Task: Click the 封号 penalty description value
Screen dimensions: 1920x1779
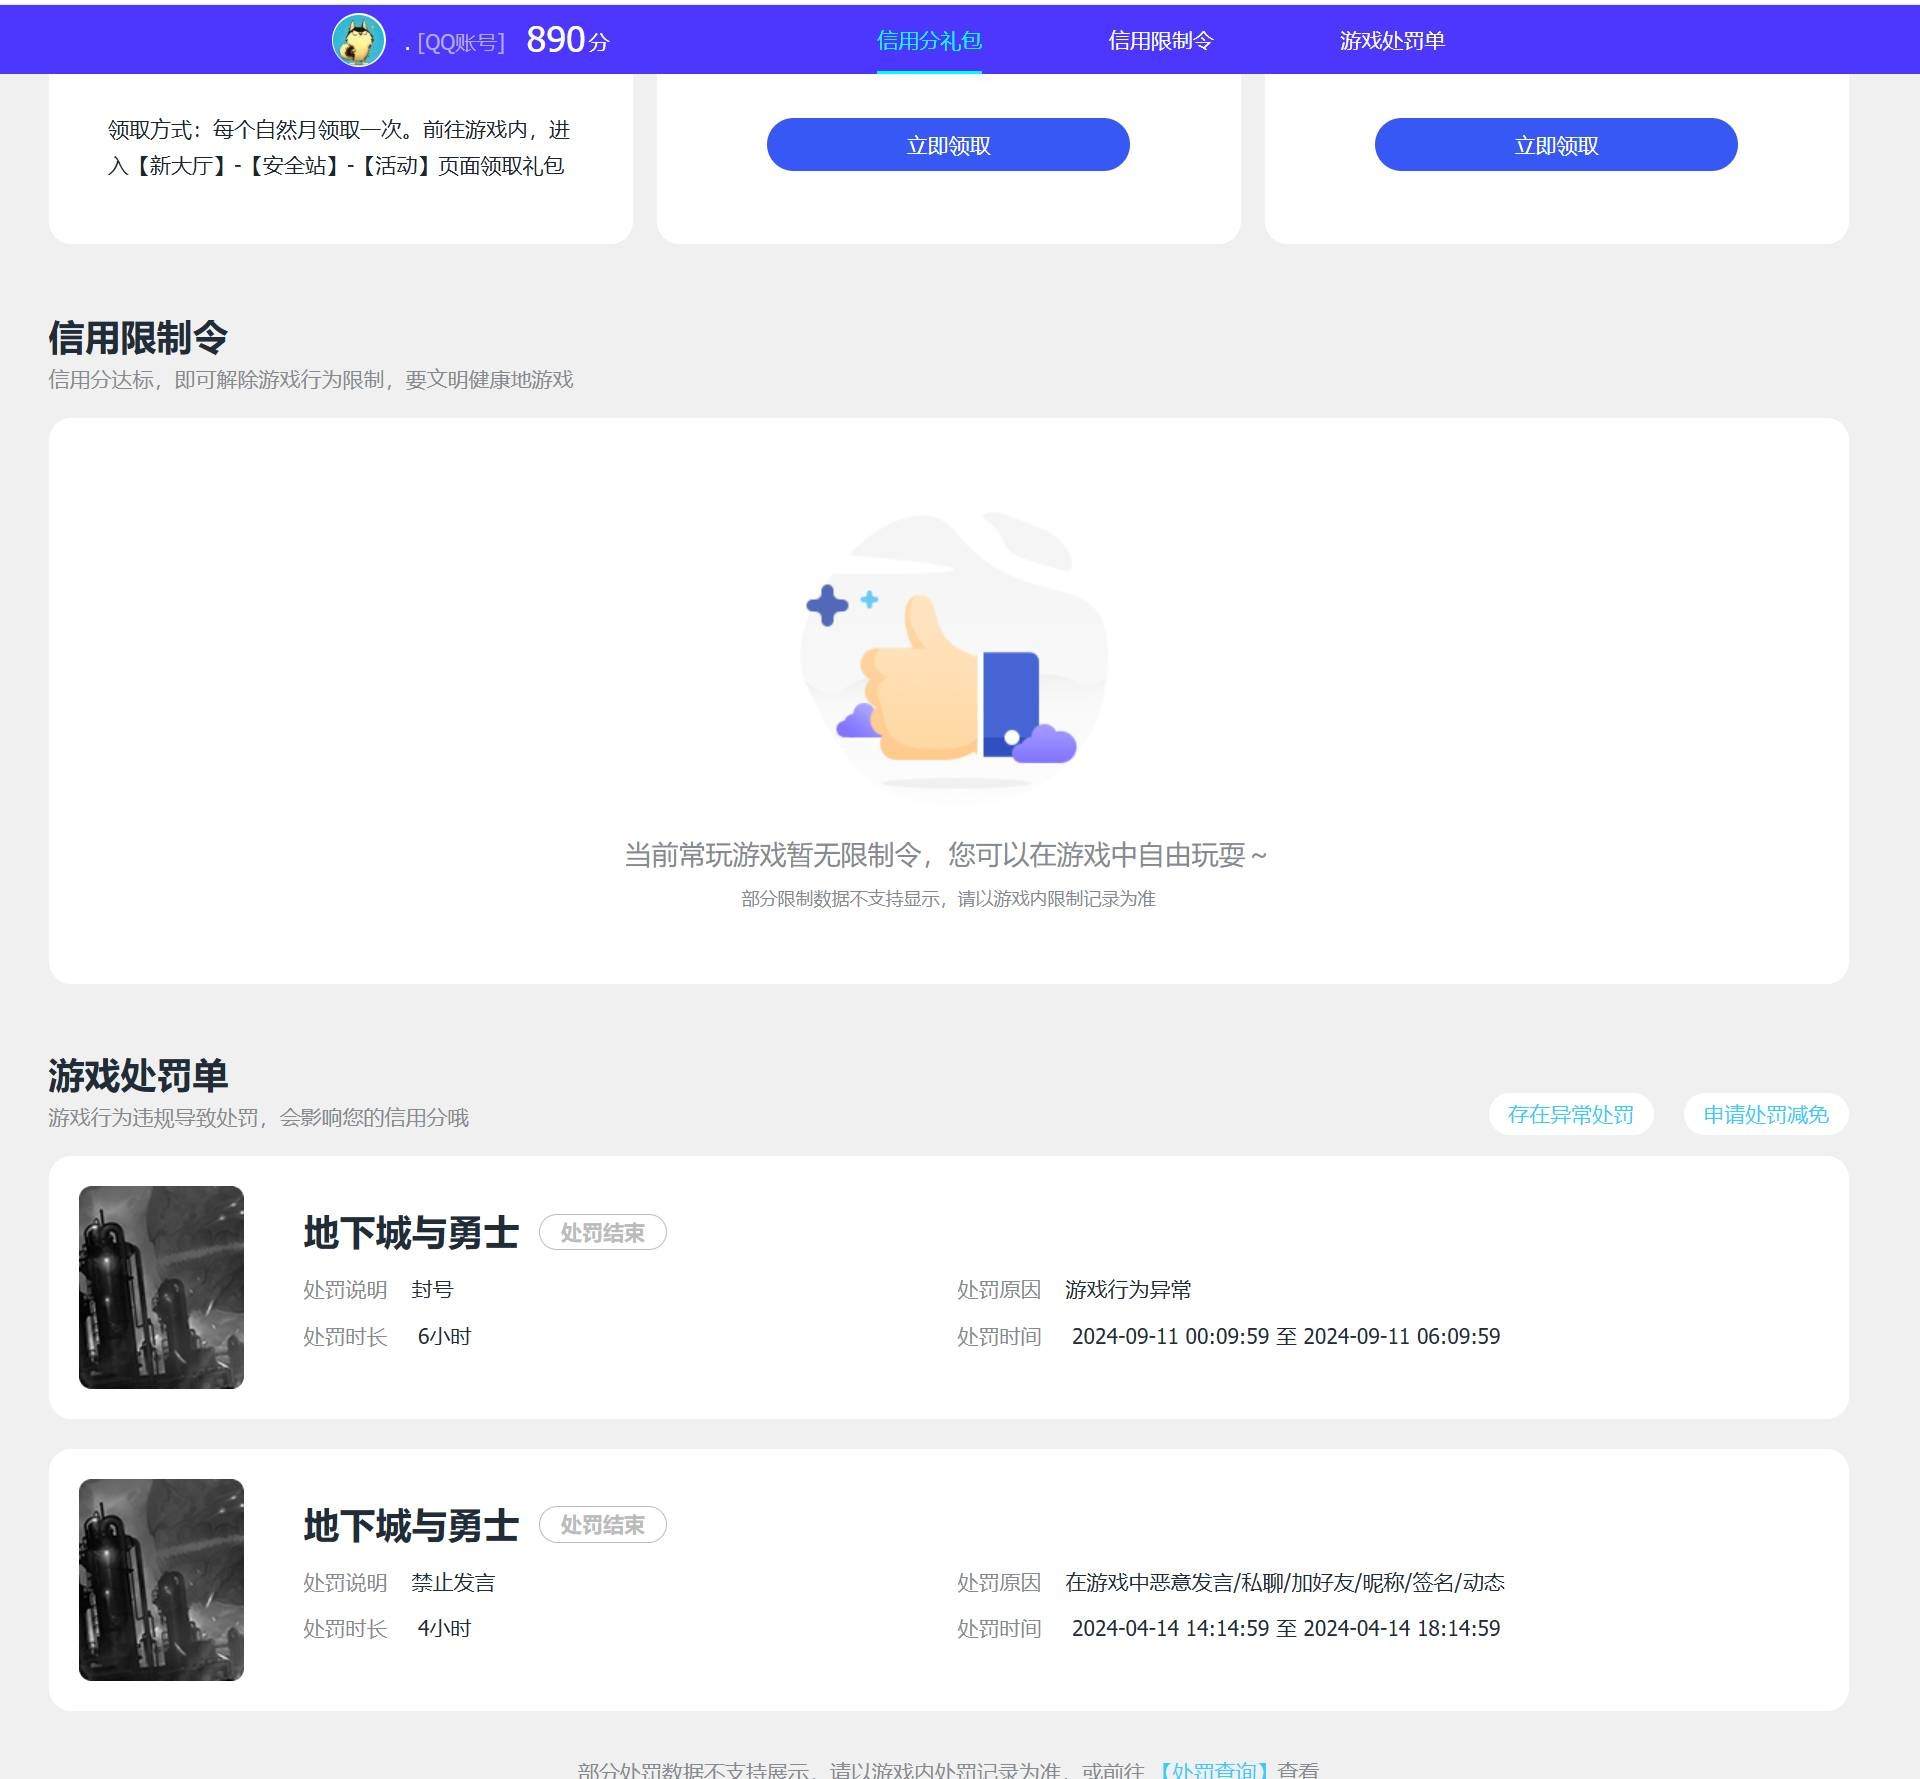Action: (432, 1290)
